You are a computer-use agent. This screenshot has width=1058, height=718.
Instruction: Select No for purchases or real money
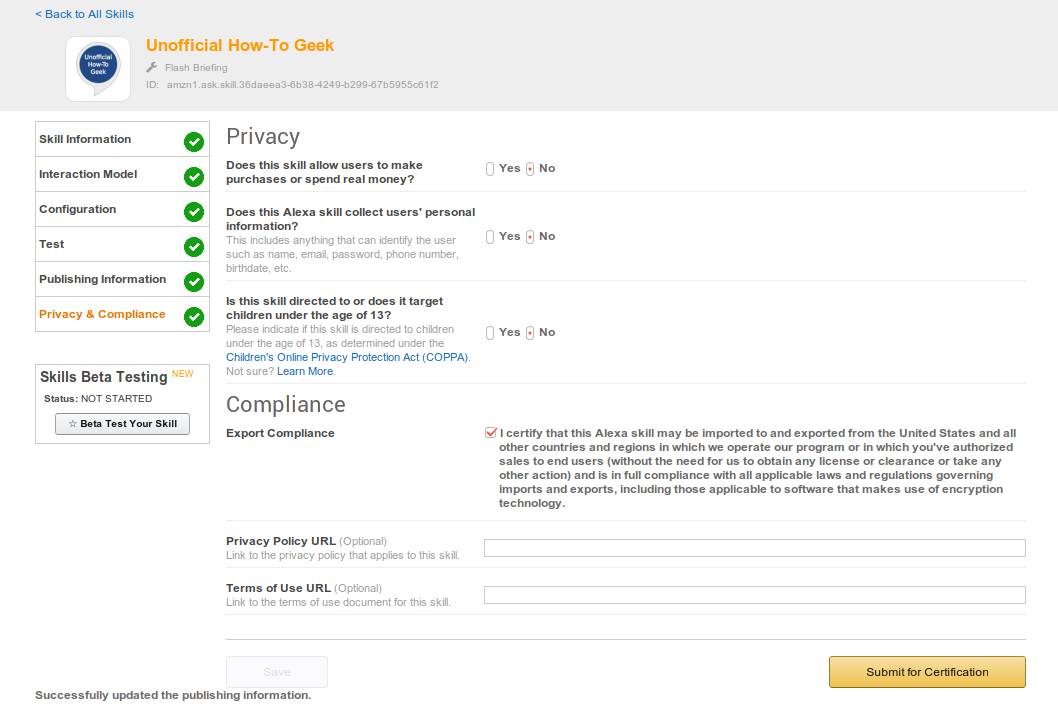pyautogui.click(x=530, y=169)
